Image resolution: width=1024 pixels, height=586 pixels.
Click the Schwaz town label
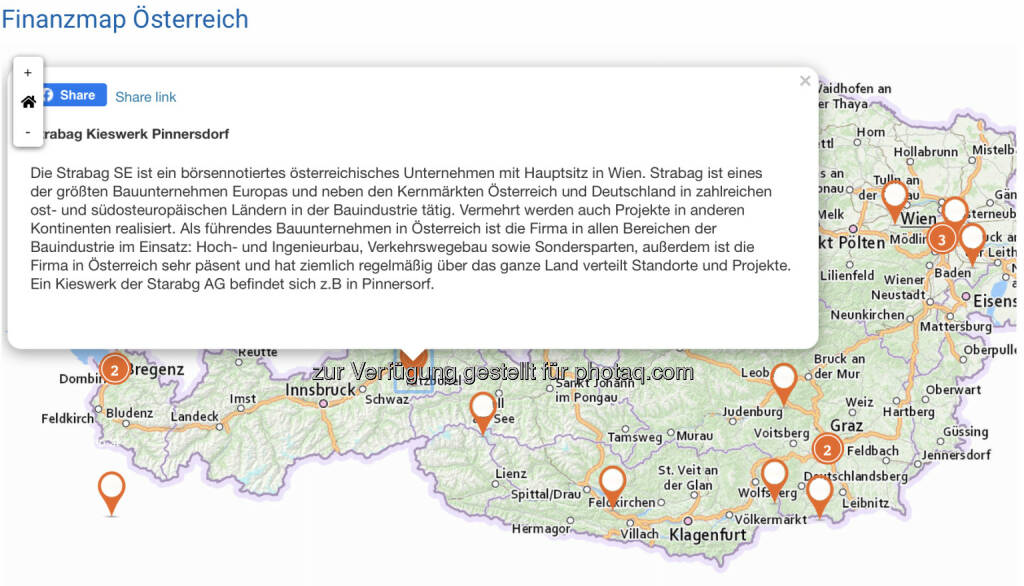click(387, 399)
